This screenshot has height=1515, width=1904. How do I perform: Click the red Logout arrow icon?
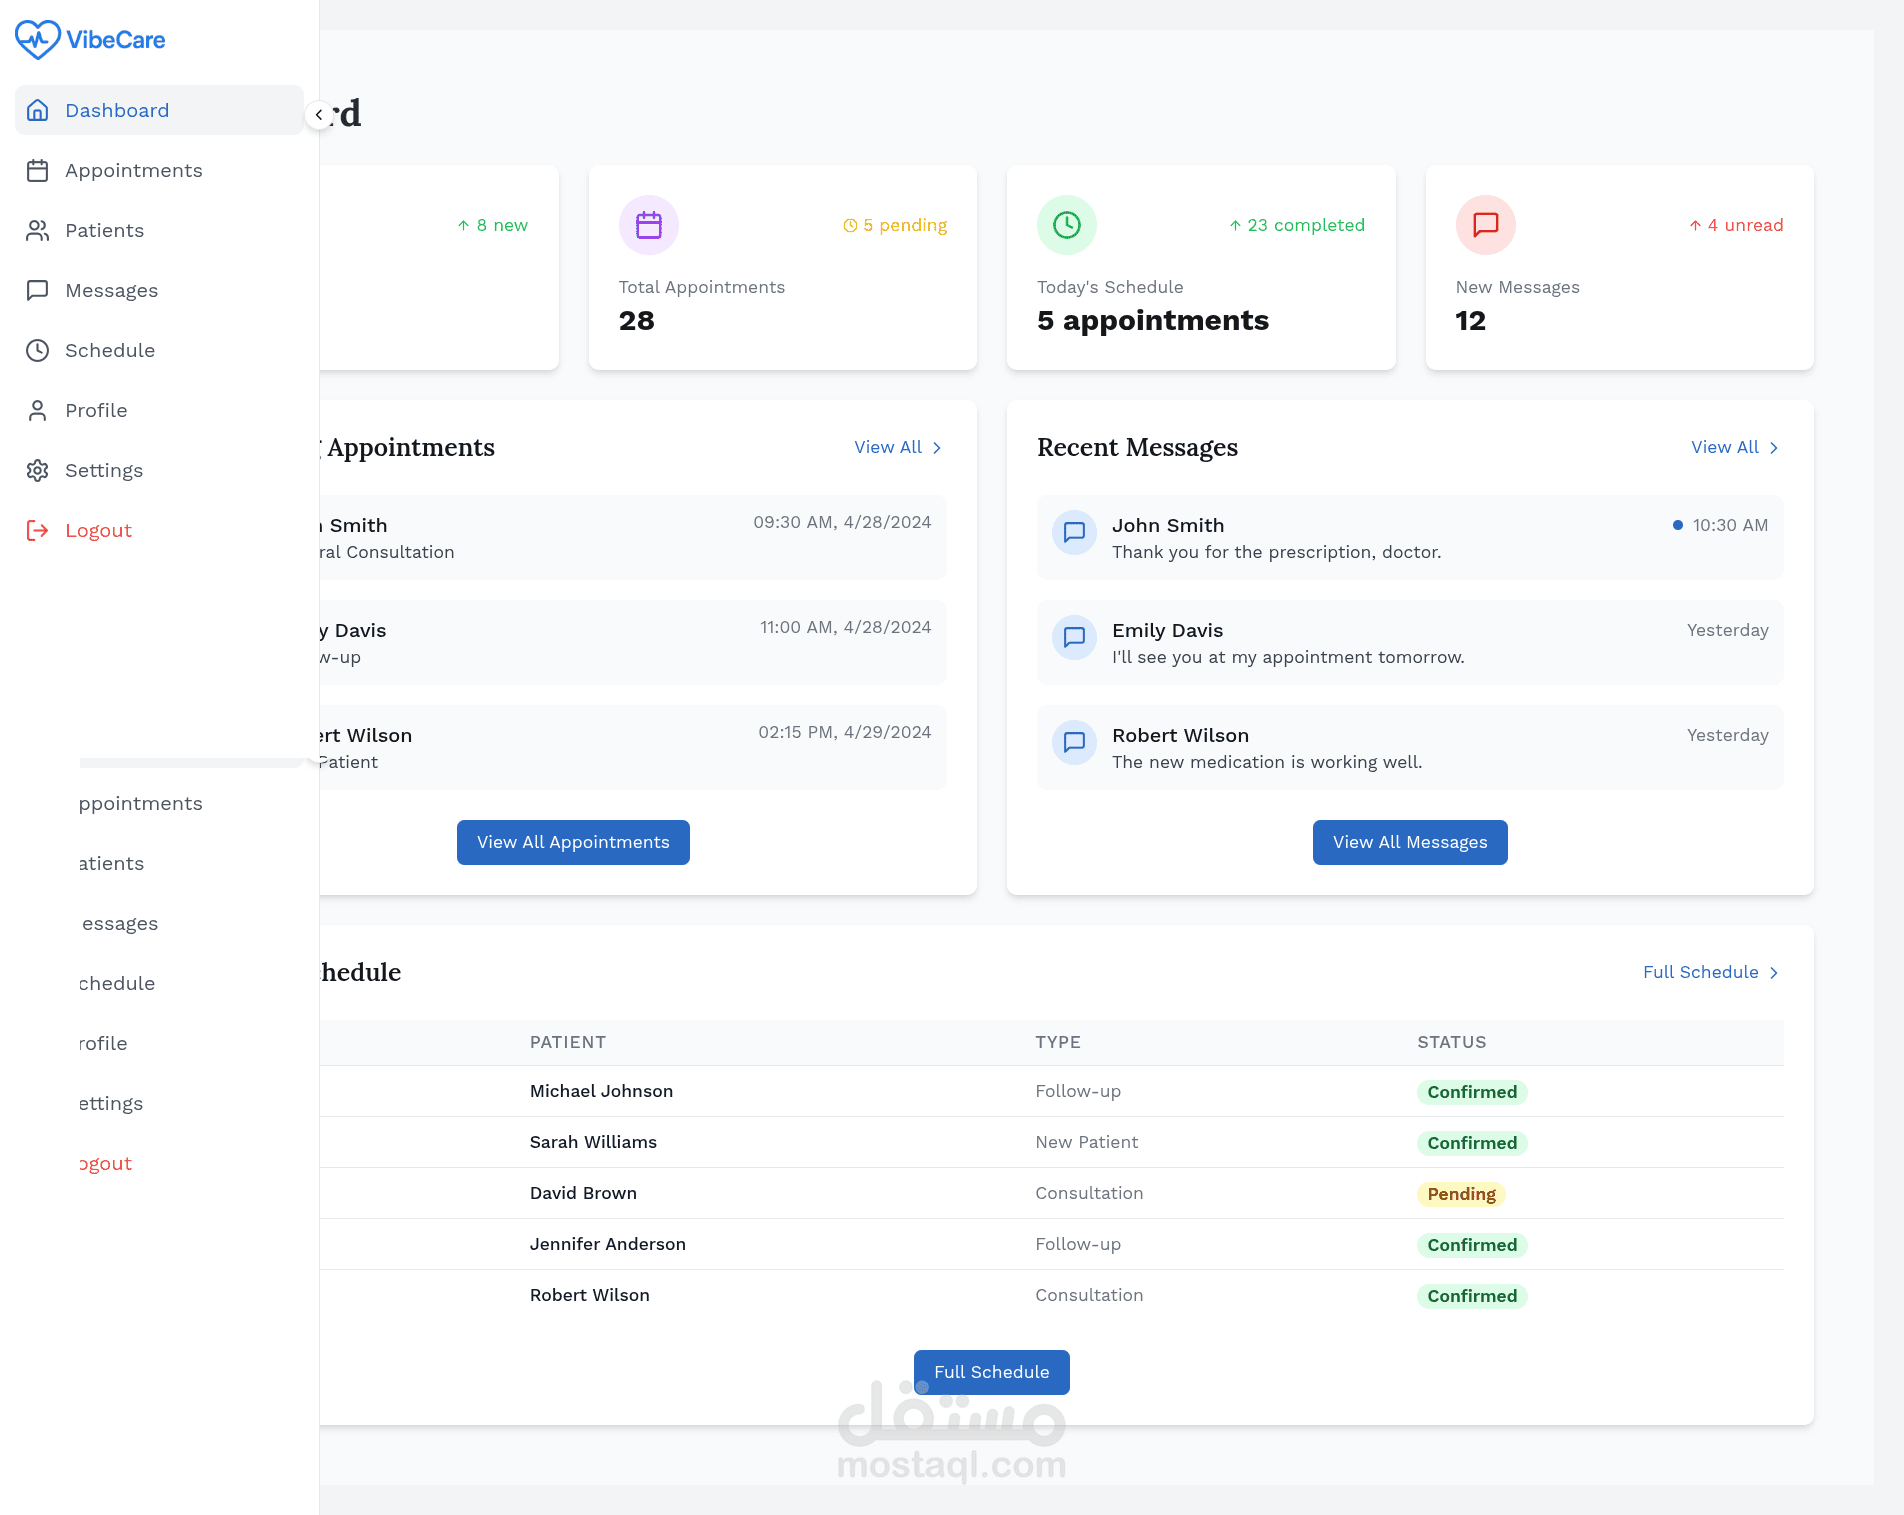click(38, 530)
